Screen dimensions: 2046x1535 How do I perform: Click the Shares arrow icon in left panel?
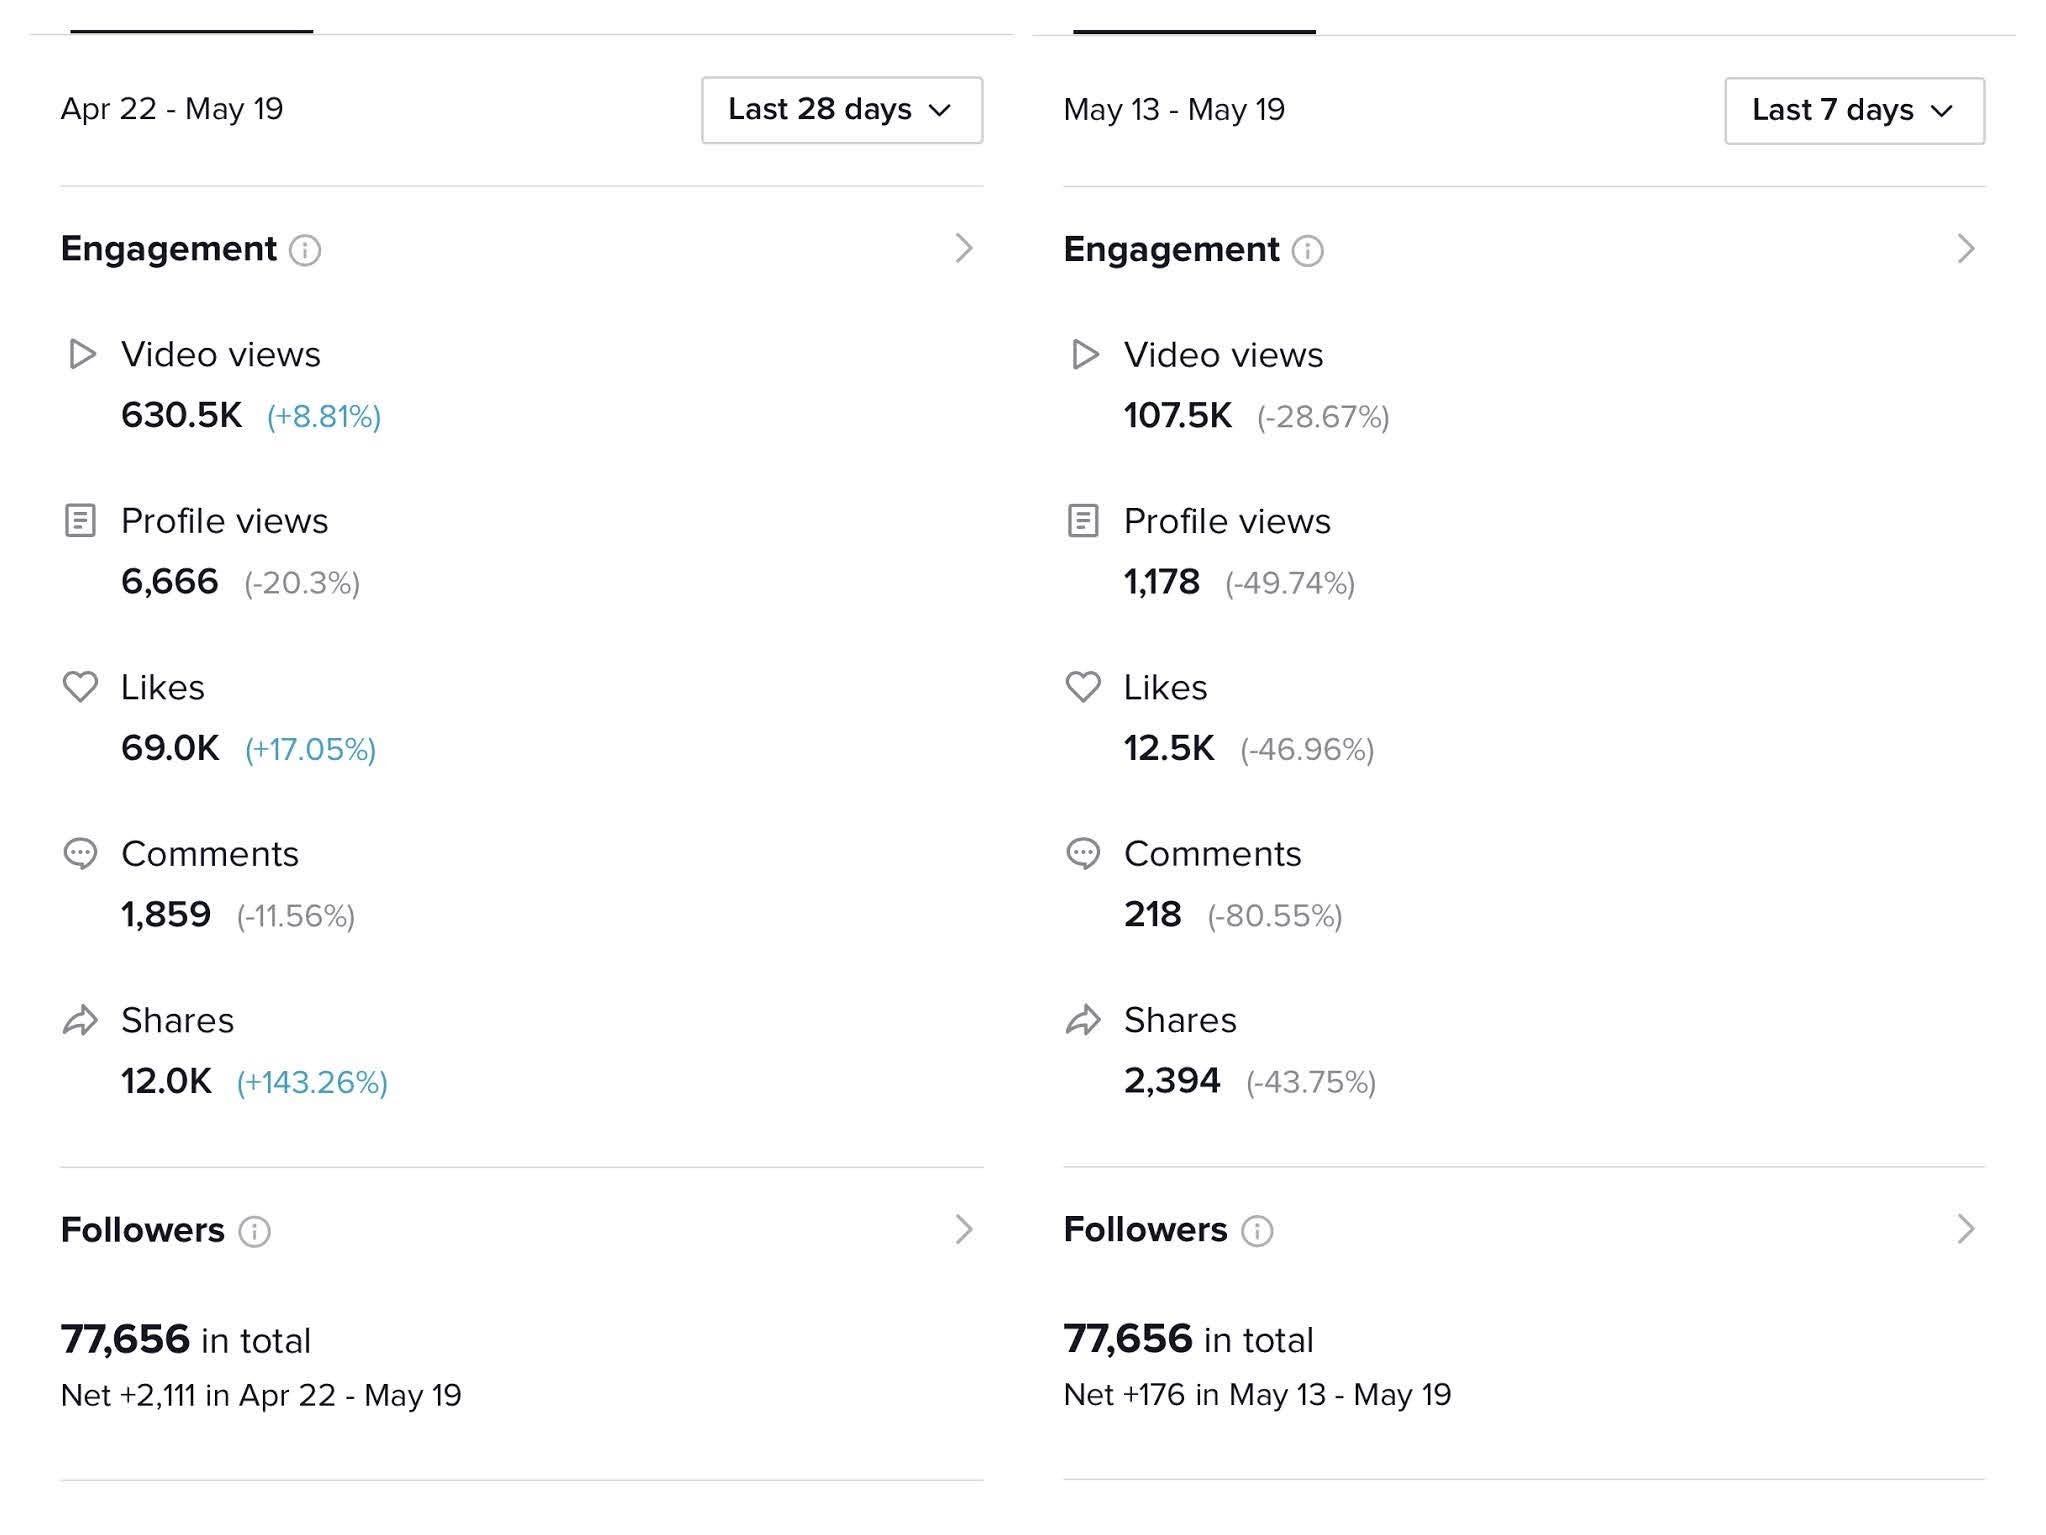pyautogui.click(x=80, y=1020)
